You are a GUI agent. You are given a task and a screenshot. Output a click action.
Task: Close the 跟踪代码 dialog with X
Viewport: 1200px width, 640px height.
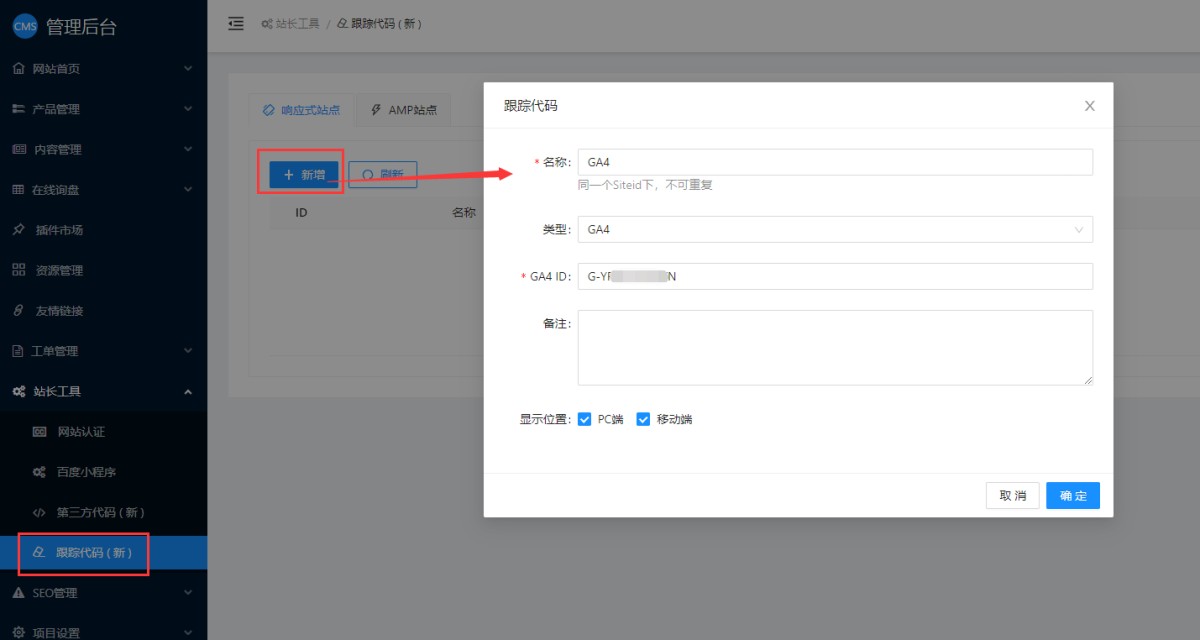[1089, 106]
